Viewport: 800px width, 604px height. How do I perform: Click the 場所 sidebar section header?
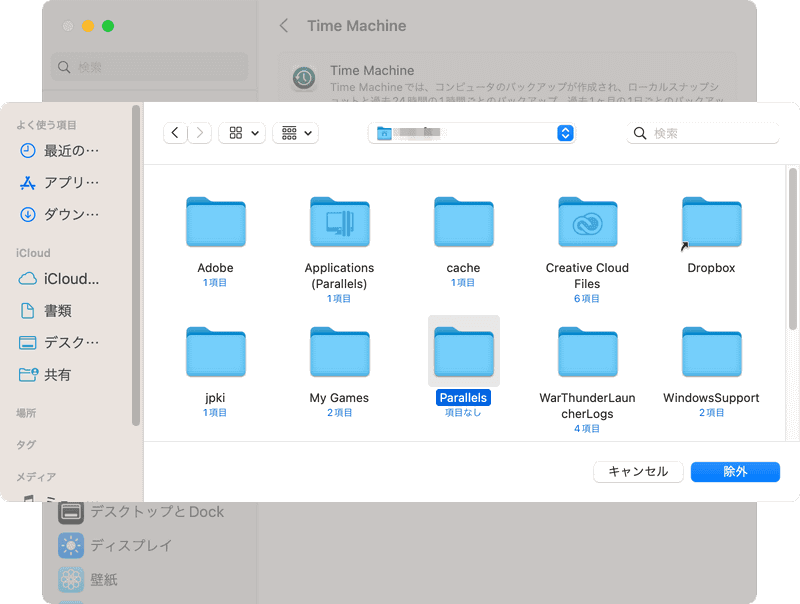pyautogui.click(x=26, y=413)
